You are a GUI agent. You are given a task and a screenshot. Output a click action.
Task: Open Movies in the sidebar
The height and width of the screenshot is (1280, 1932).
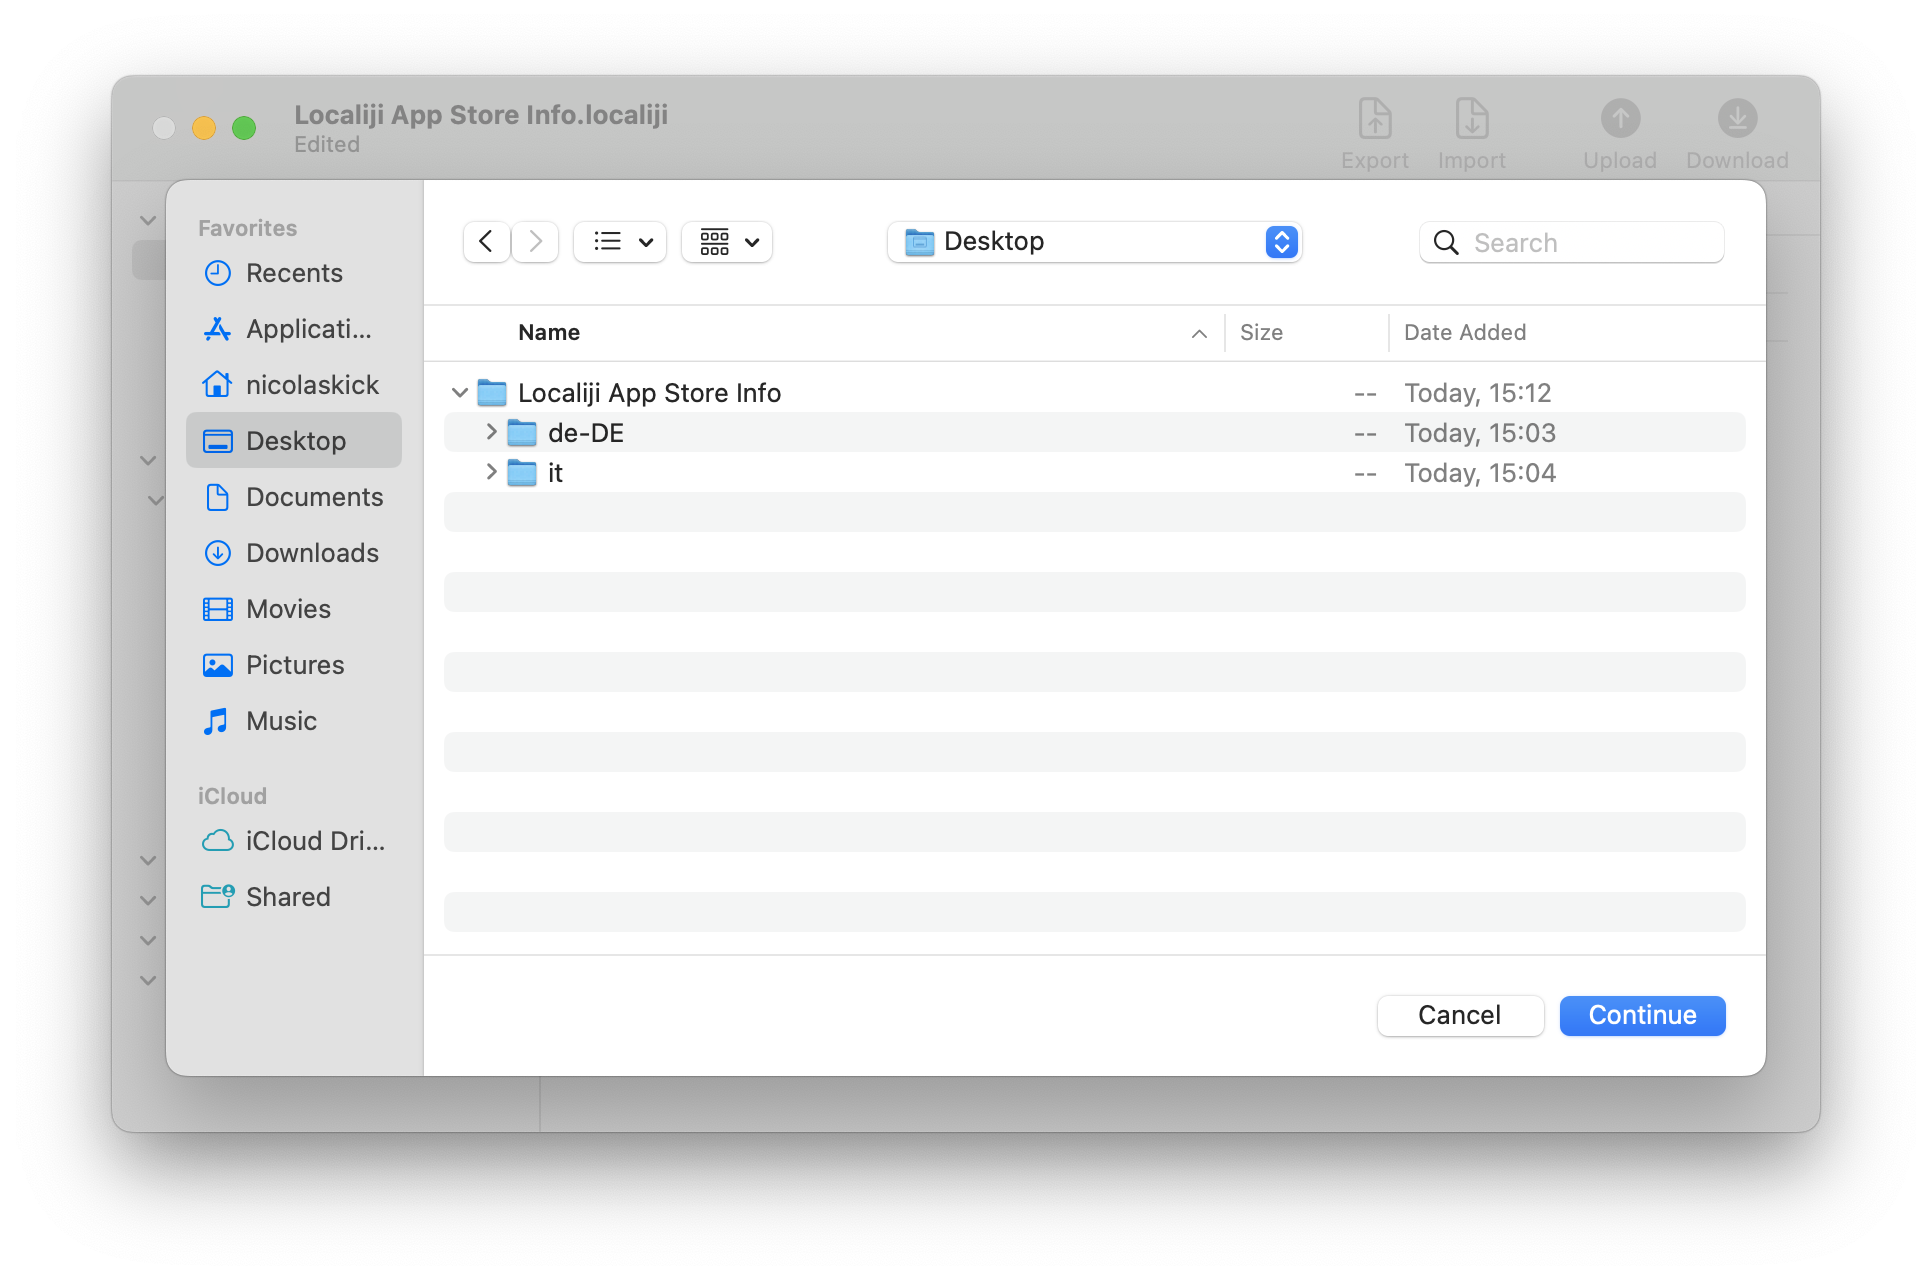pyautogui.click(x=294, y=609)
